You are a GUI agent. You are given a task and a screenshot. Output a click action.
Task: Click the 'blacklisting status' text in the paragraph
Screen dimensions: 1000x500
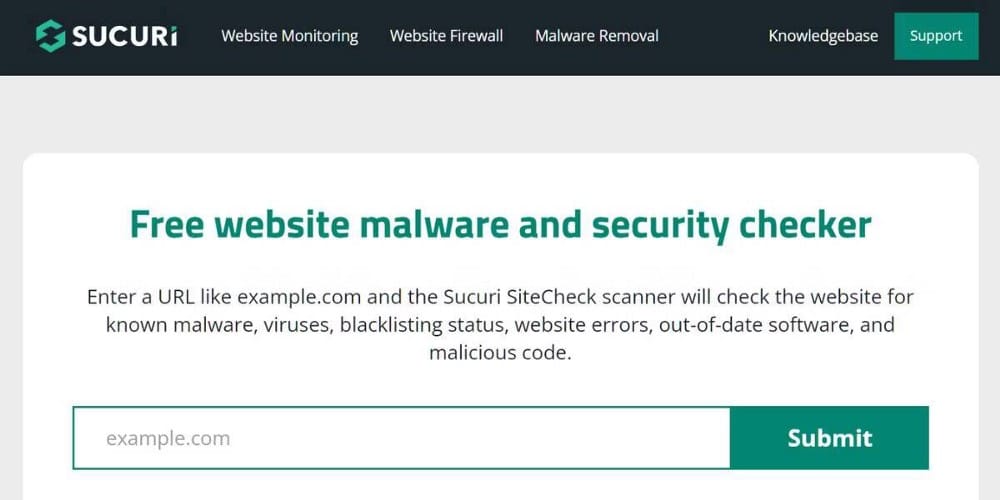pos(421,325)
